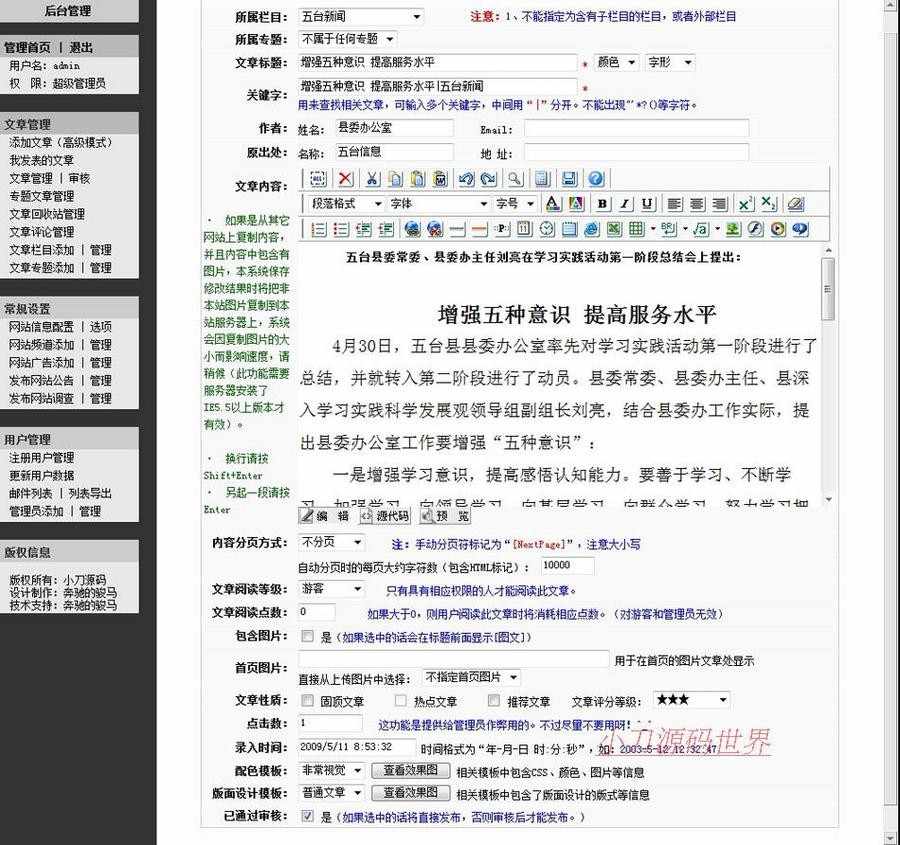Click the author Email input field
This screenshot has height=845, width=900.
coord(637,128)
